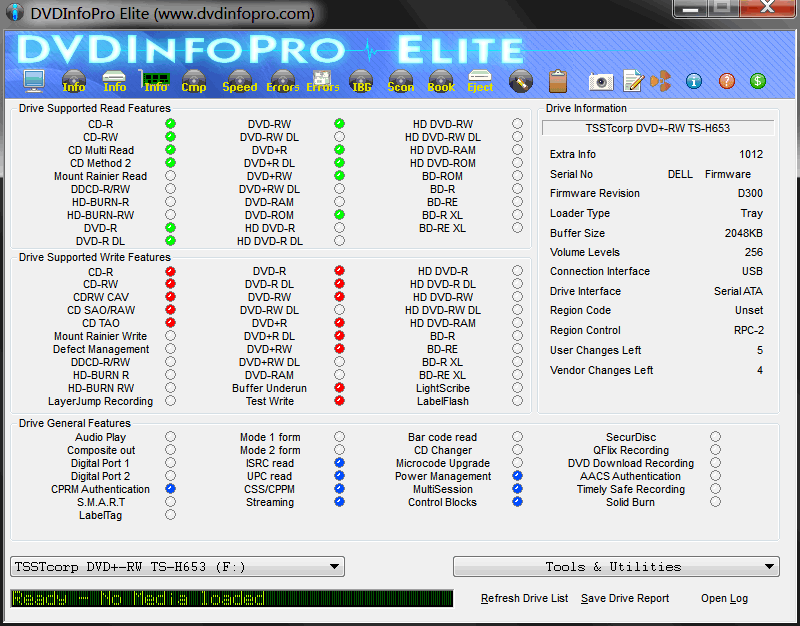This screenshot has width=800, height=626.
Task: Open the Book type tool
Action: (441, 82)
